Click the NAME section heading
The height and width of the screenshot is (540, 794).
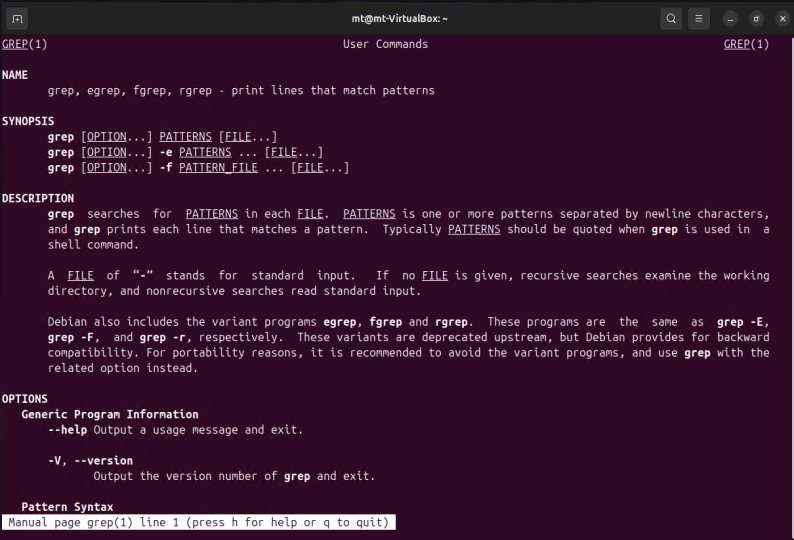[15, 75]
